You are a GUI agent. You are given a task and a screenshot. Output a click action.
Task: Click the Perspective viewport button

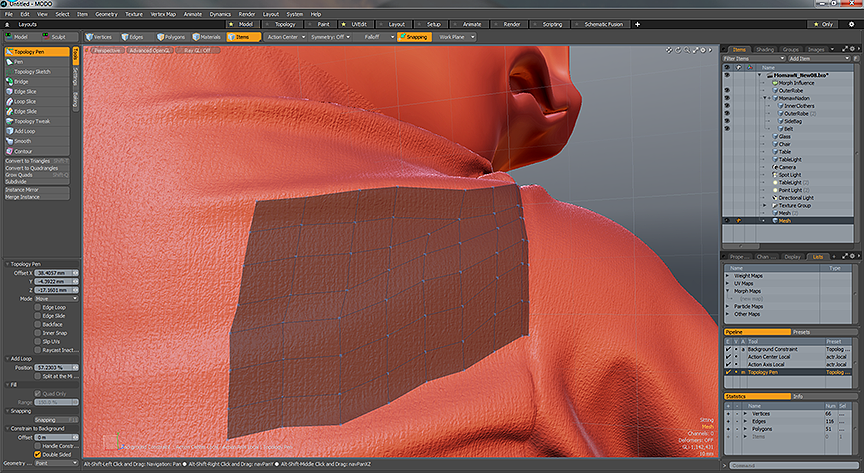tap(107, 50)
